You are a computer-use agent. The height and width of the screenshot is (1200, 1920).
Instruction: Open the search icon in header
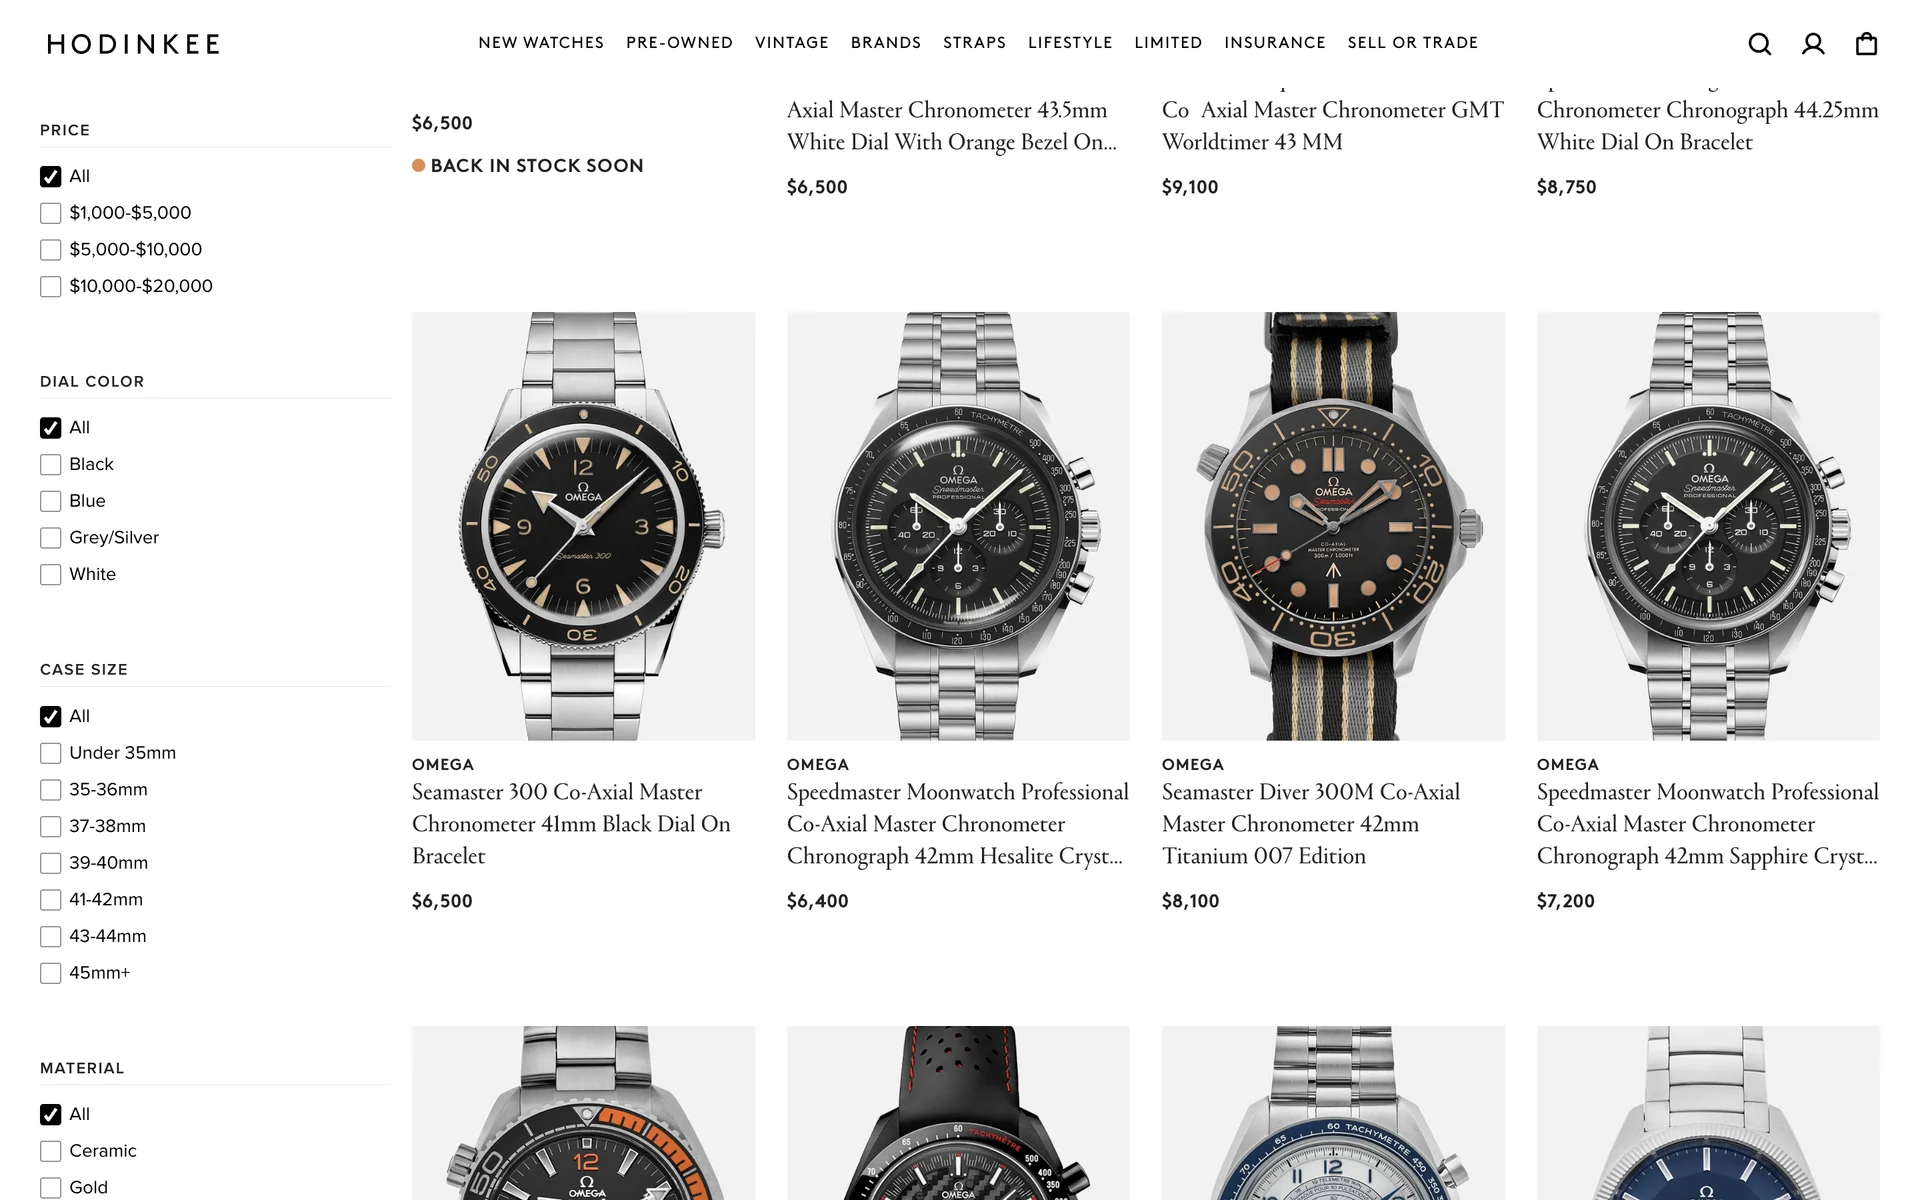(x=1760, y=44)
